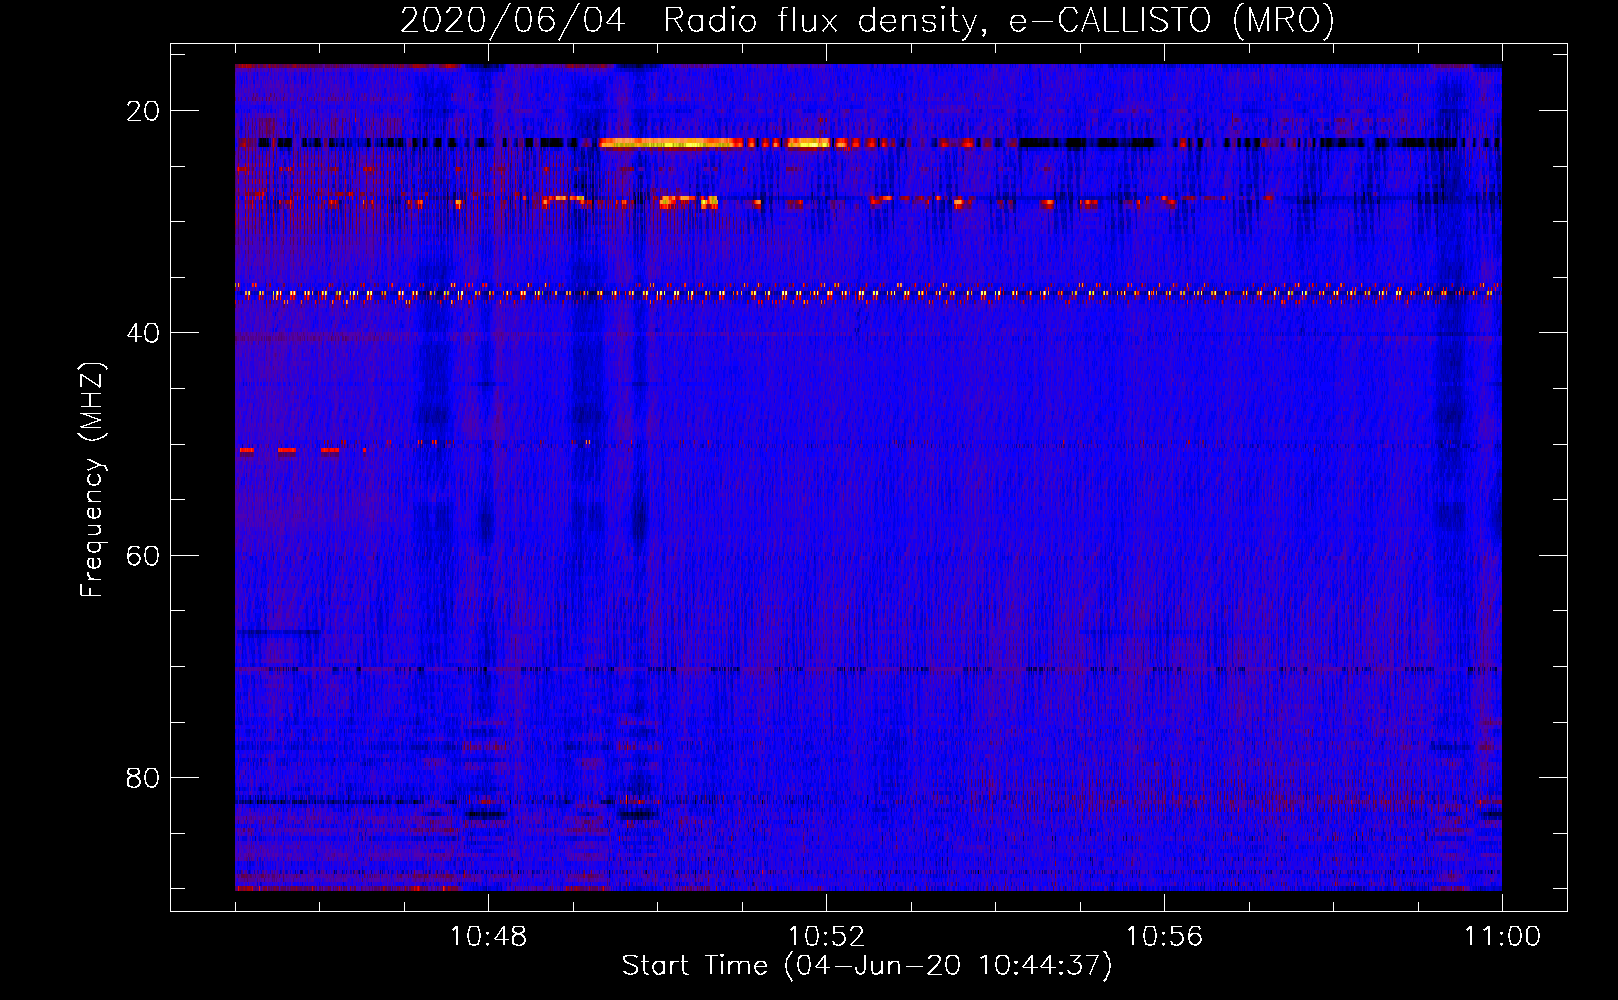Click the '11:00' time tick label

[1502, 937]
